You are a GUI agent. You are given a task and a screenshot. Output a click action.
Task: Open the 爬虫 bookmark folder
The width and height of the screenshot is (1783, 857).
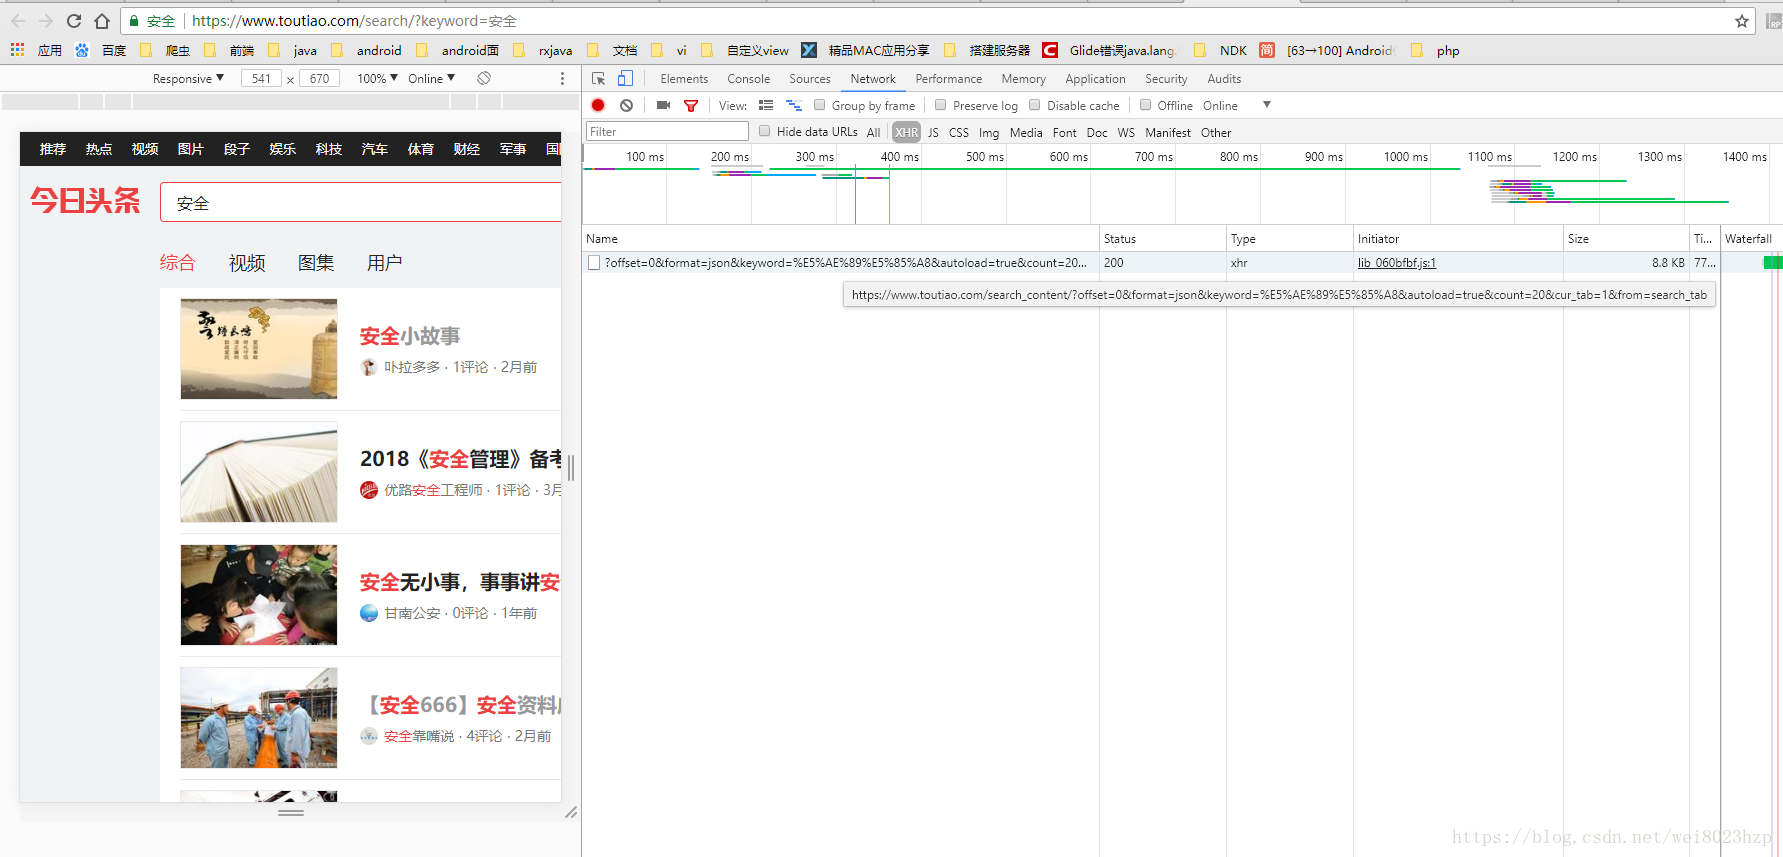(x=165, y=50)
